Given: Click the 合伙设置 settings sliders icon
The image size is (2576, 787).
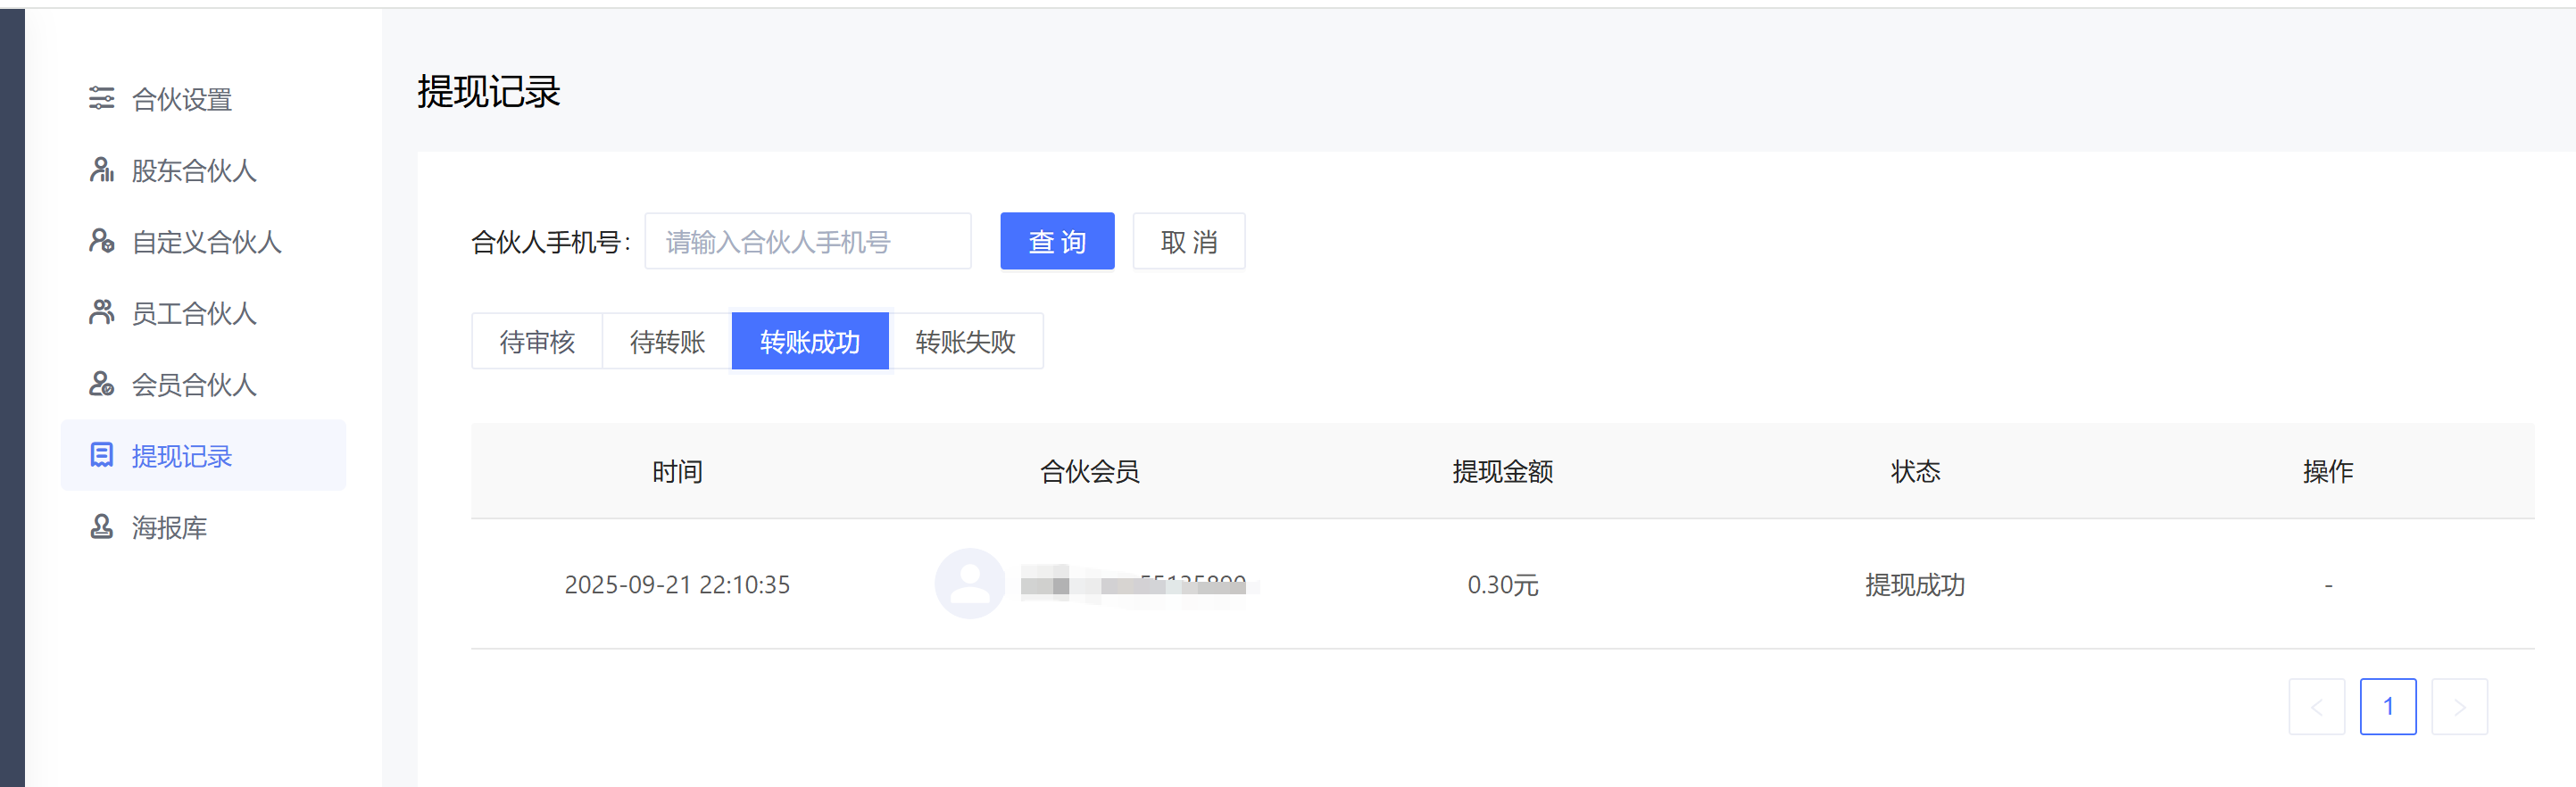Looking at the screenshot, I should click(x=101, y=98).
